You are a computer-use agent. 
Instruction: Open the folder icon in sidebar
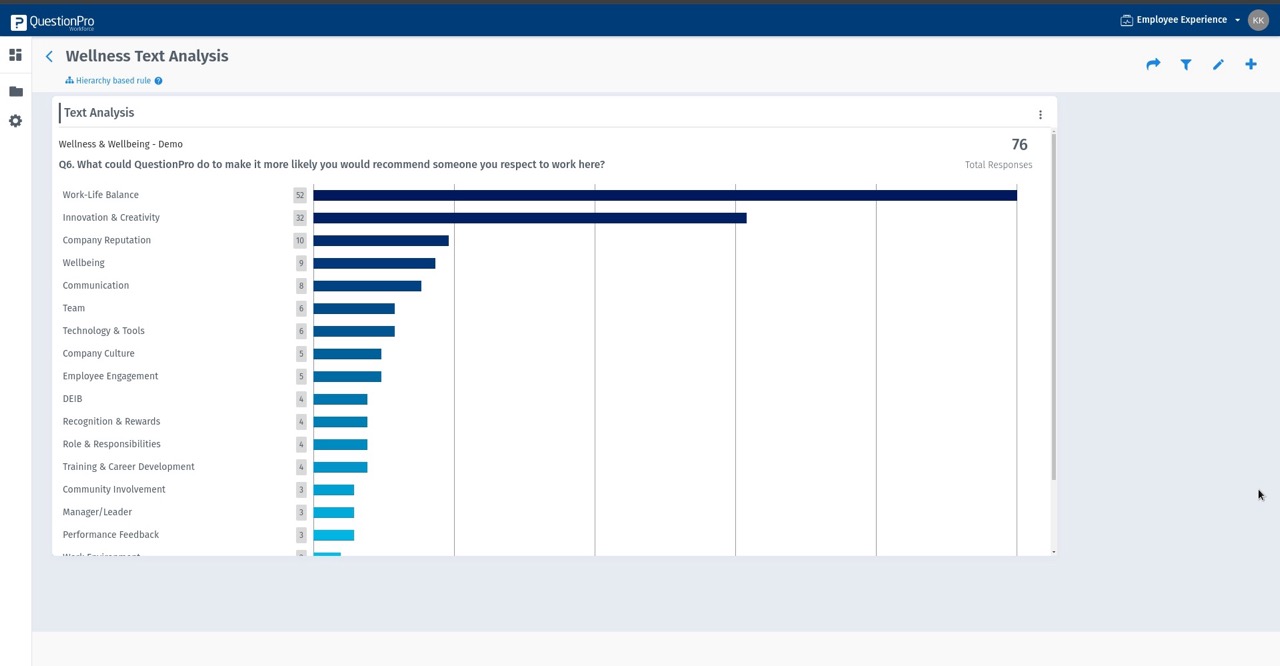[16, 91]
